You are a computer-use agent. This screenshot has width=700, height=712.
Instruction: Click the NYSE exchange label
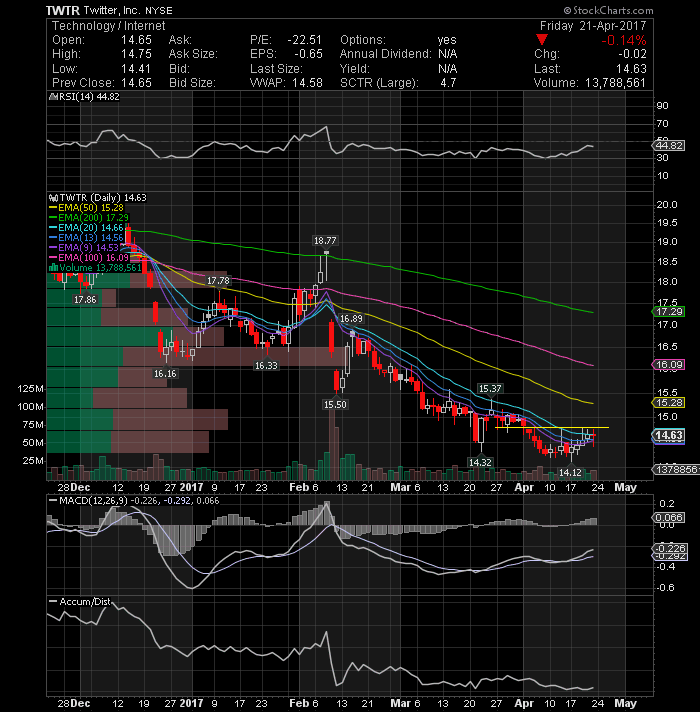(x=158, y=11)
